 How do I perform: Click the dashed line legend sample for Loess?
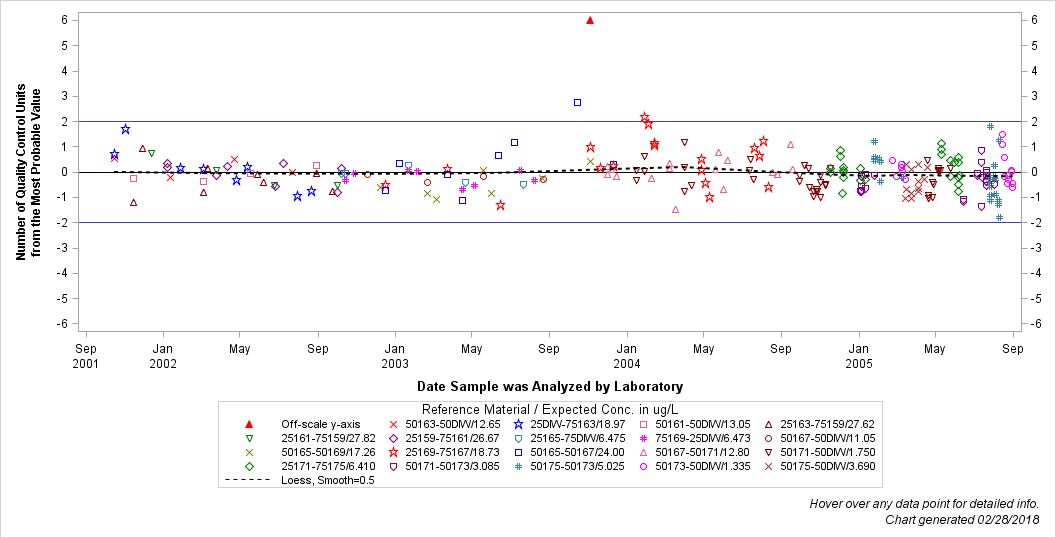point(249,480)
